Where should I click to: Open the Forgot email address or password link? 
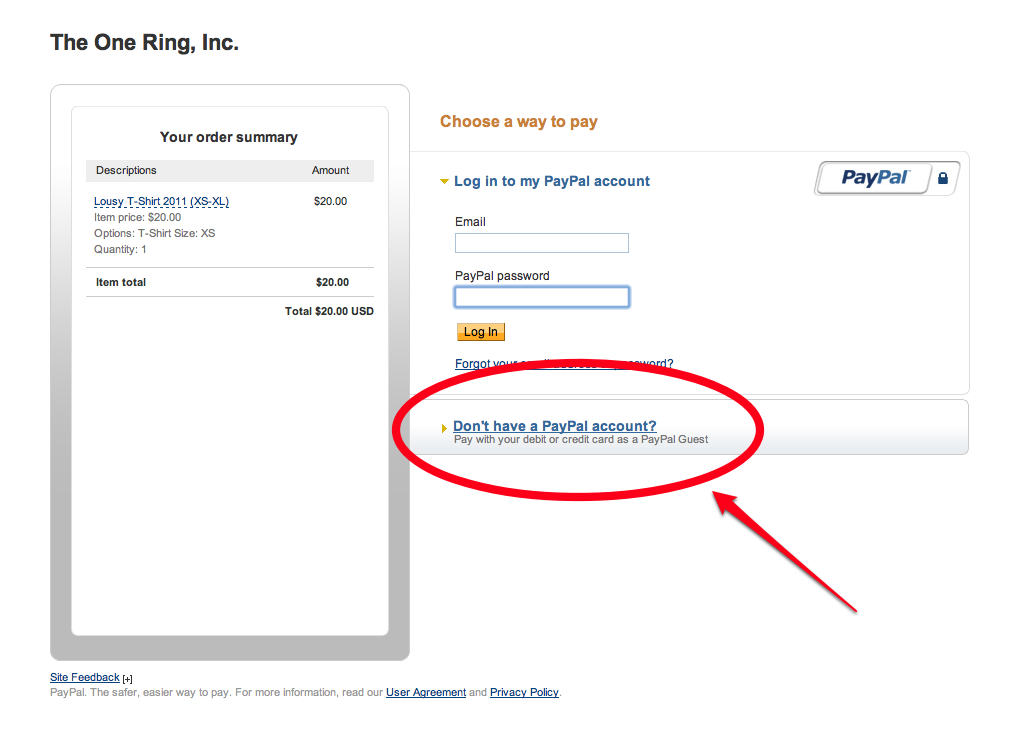tap(563, 363)
